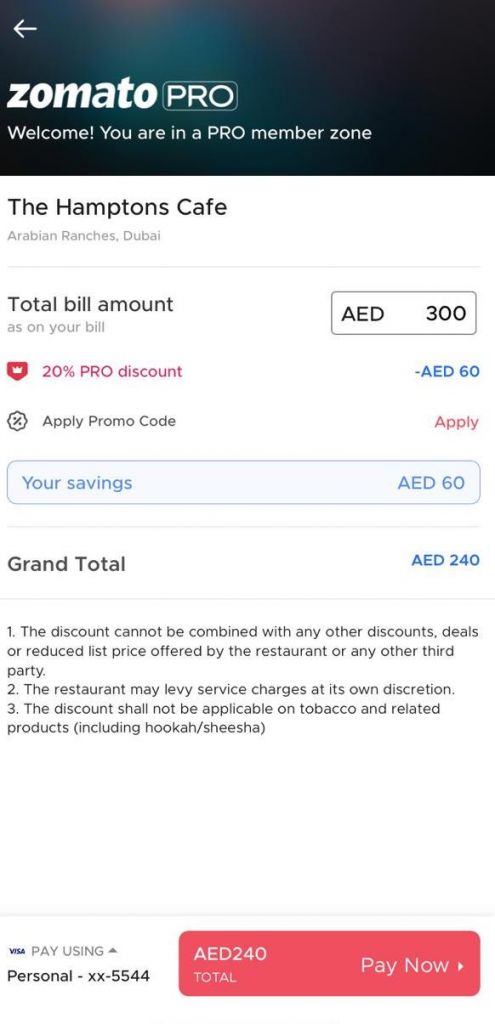Click the Visa card icon
The image size is (495, 1024).
pos(17,952)
